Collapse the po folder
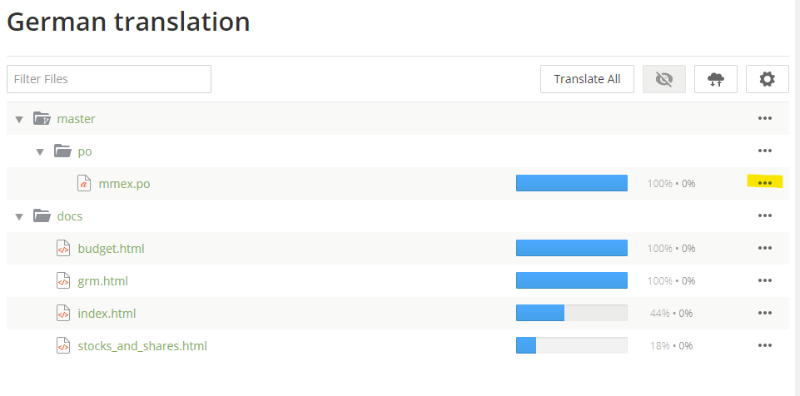Image resolution: width=800 pixels, height=396 pixels. 40,152
